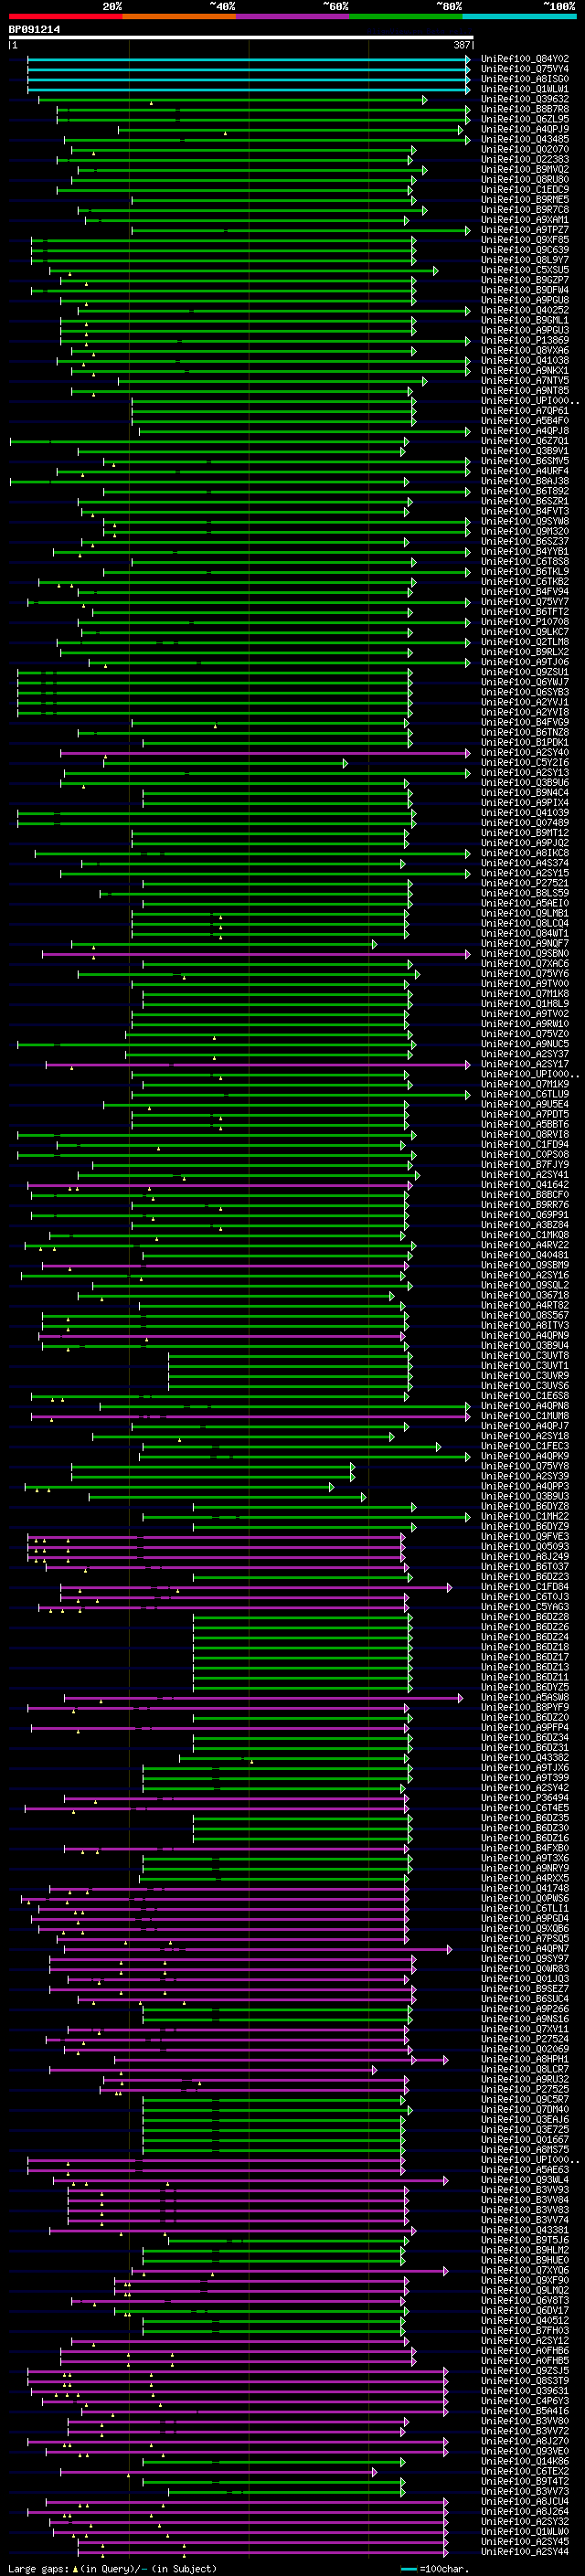Open hit UniRef100_B6T892
Viewport: 585px width, 2576px height.
(525, 491)
